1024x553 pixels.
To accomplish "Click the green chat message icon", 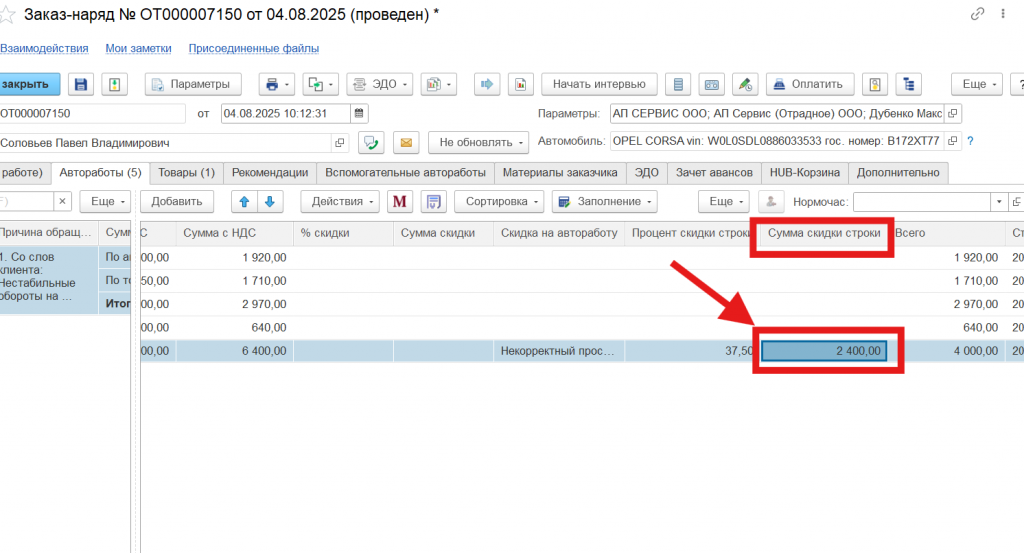I will 372,142.
